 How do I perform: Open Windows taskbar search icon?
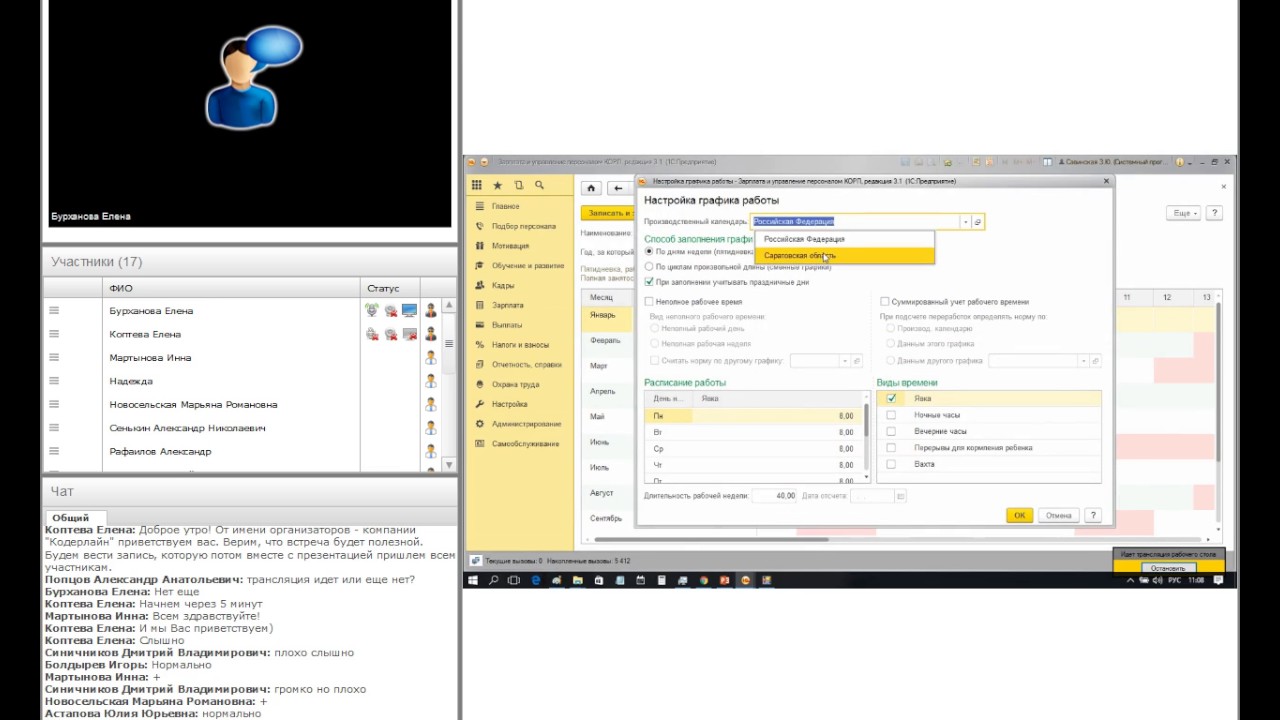tap(494, 580)
